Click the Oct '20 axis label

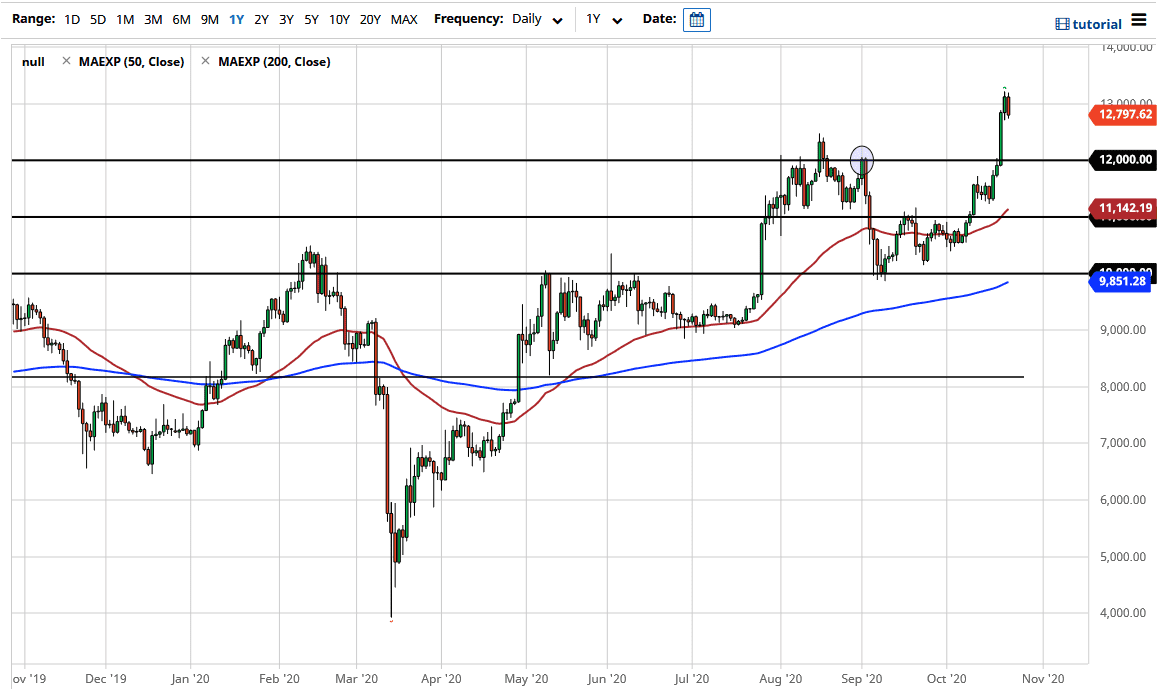tap(946, 679)
